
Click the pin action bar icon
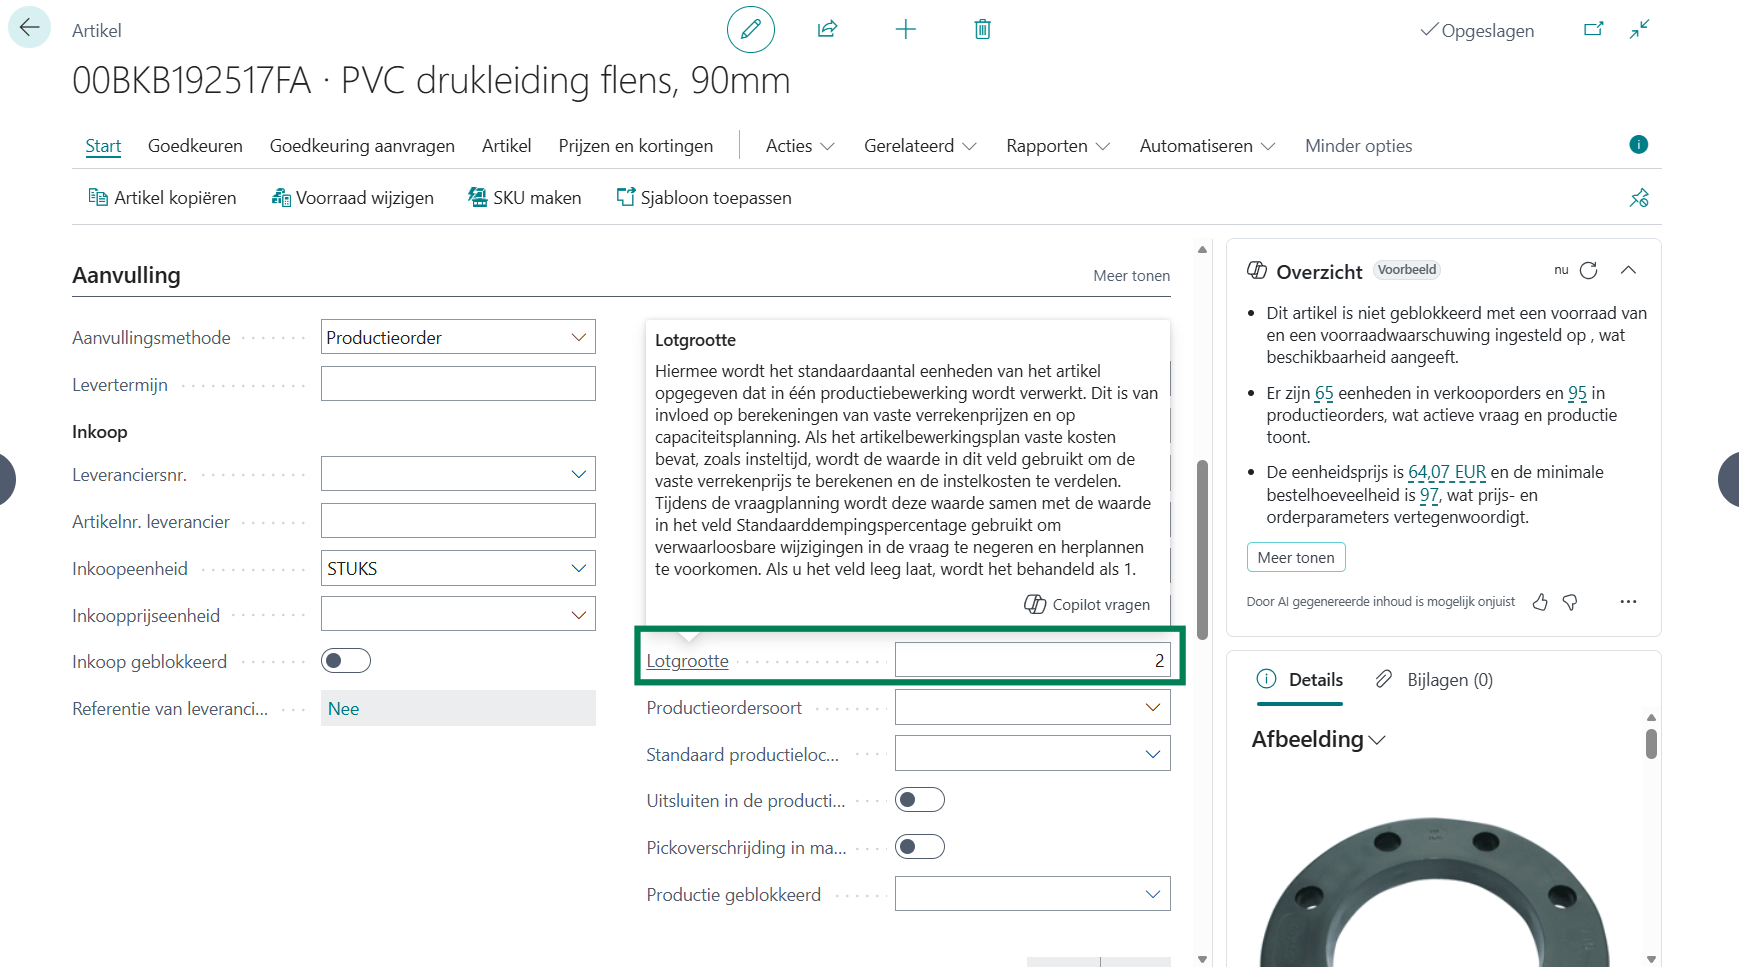(1638, 198)
